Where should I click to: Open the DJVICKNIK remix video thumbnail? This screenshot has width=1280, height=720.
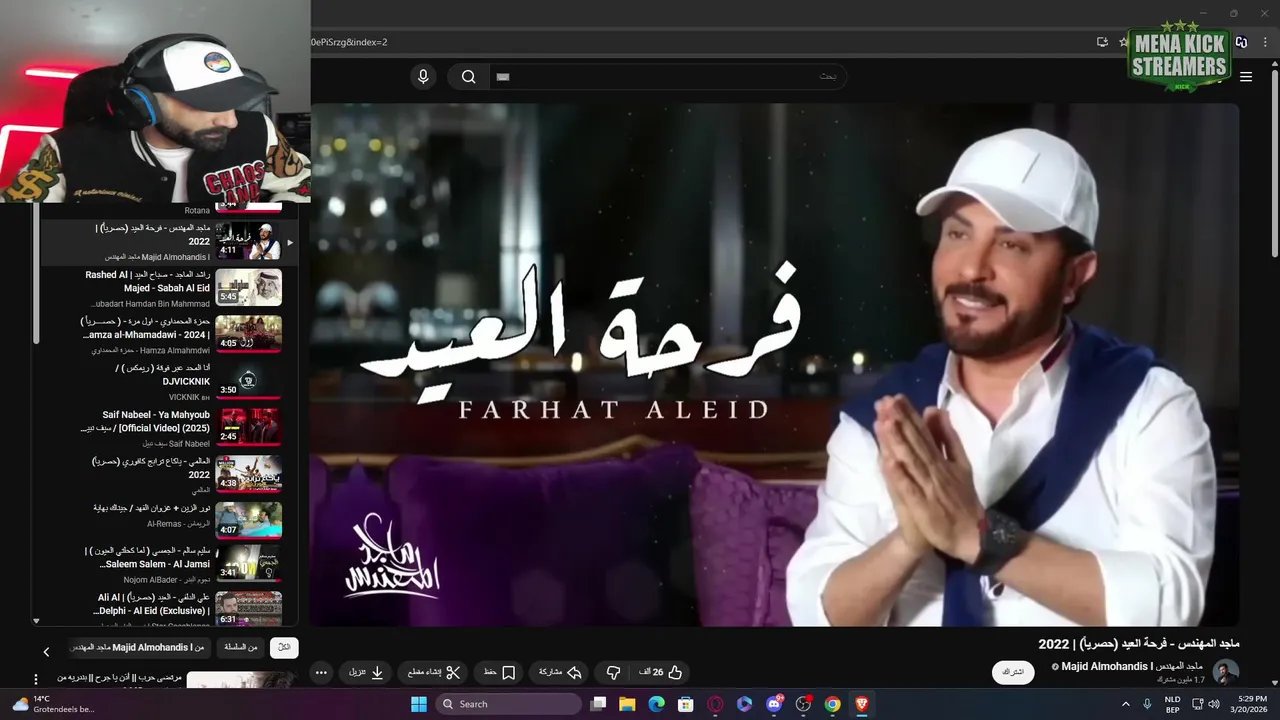pos(249,381)
